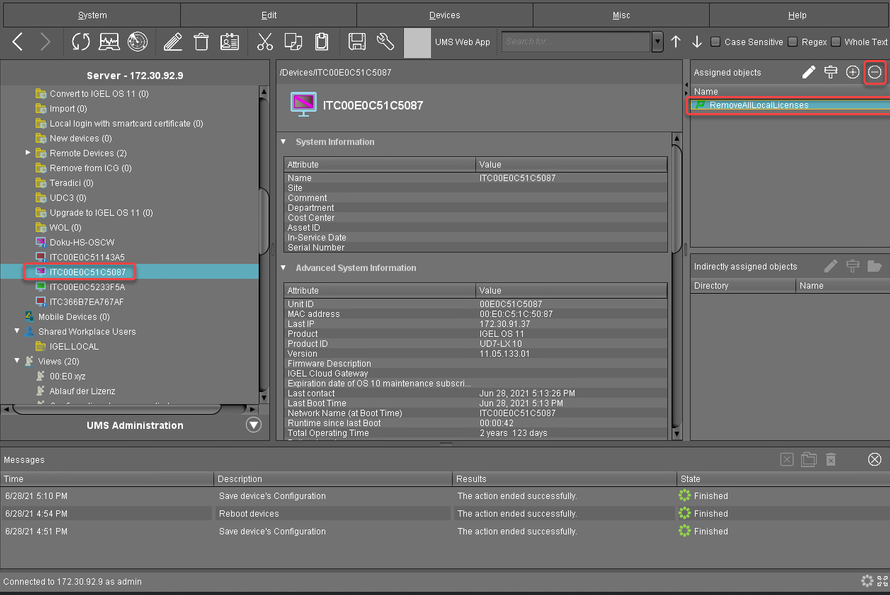Click the UMS Web App button
This screenshot has height=595, width=890.
[x=462, y=42]
